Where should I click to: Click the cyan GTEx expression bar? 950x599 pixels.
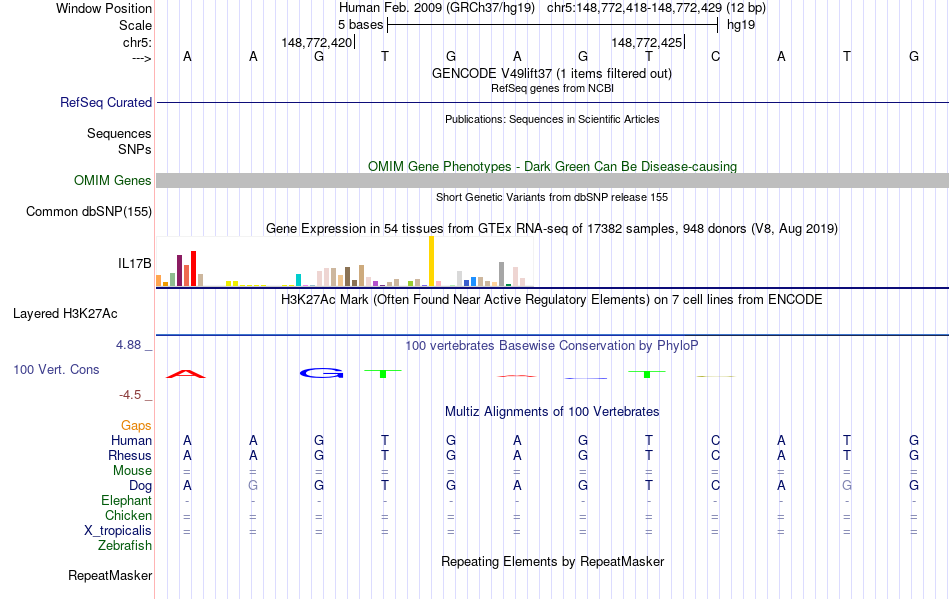pyautogui.click(x=298, y=280)
